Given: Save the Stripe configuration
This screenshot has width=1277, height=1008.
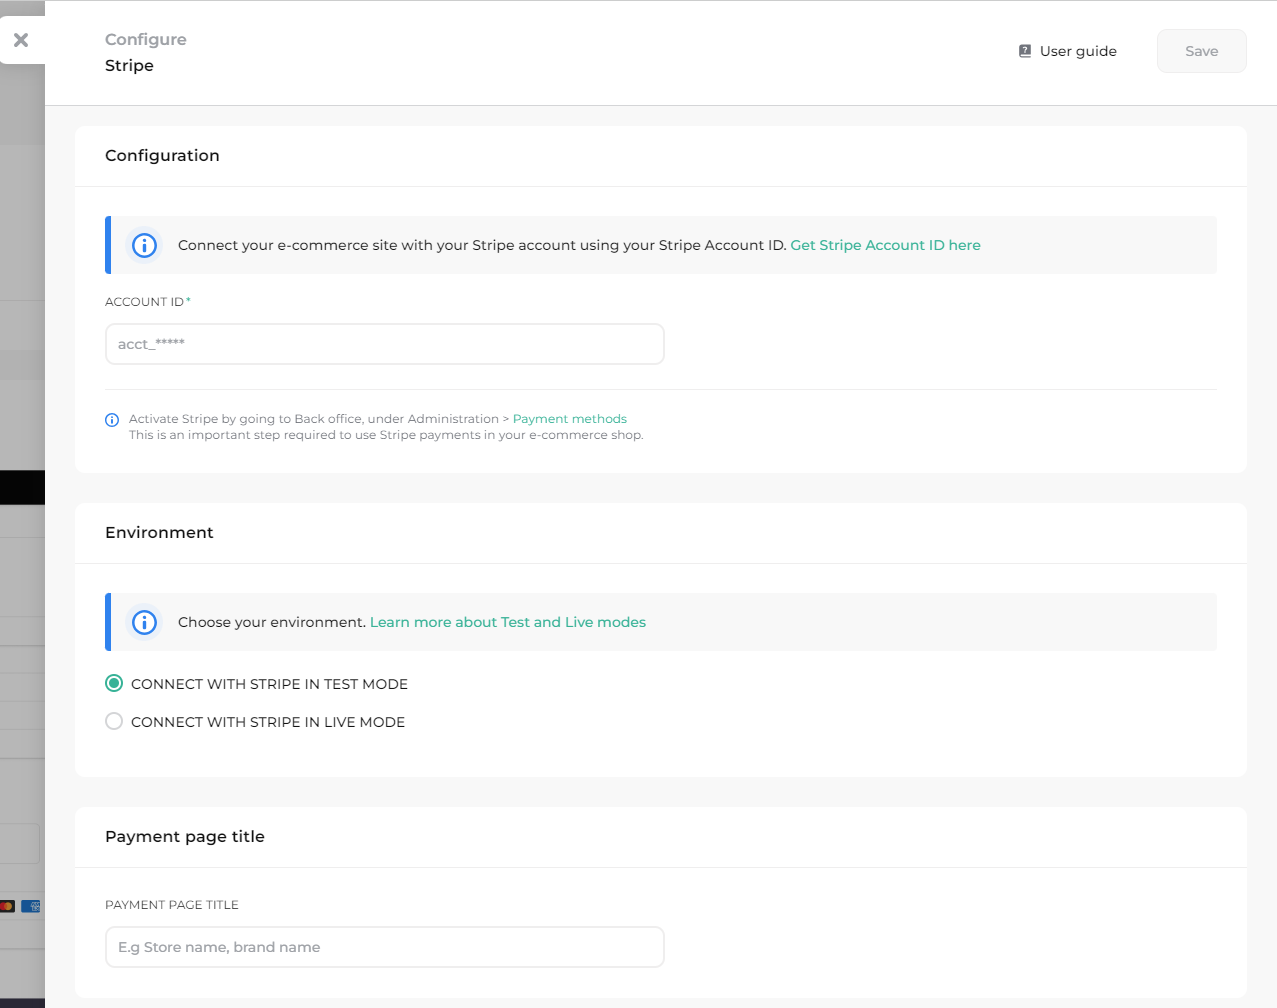Looking at the screenshot, I should [x=1201, y=51].
